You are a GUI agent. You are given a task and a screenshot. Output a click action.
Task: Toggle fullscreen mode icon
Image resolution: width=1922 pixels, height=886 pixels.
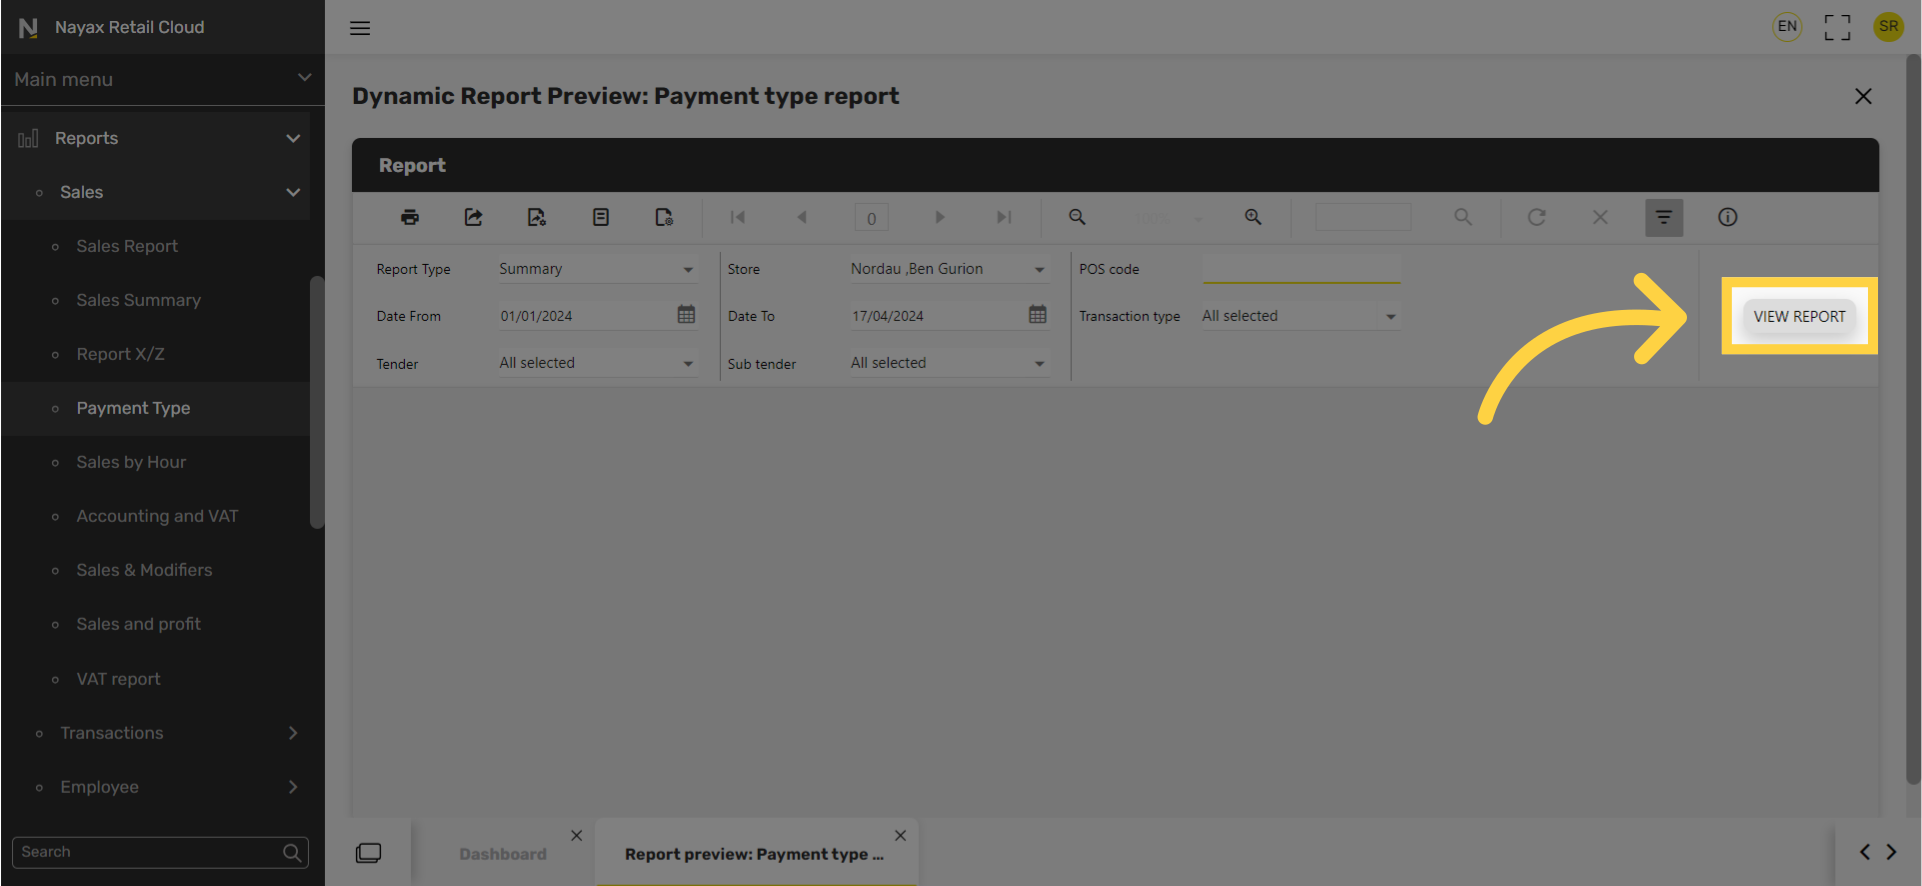(1837, 27)
